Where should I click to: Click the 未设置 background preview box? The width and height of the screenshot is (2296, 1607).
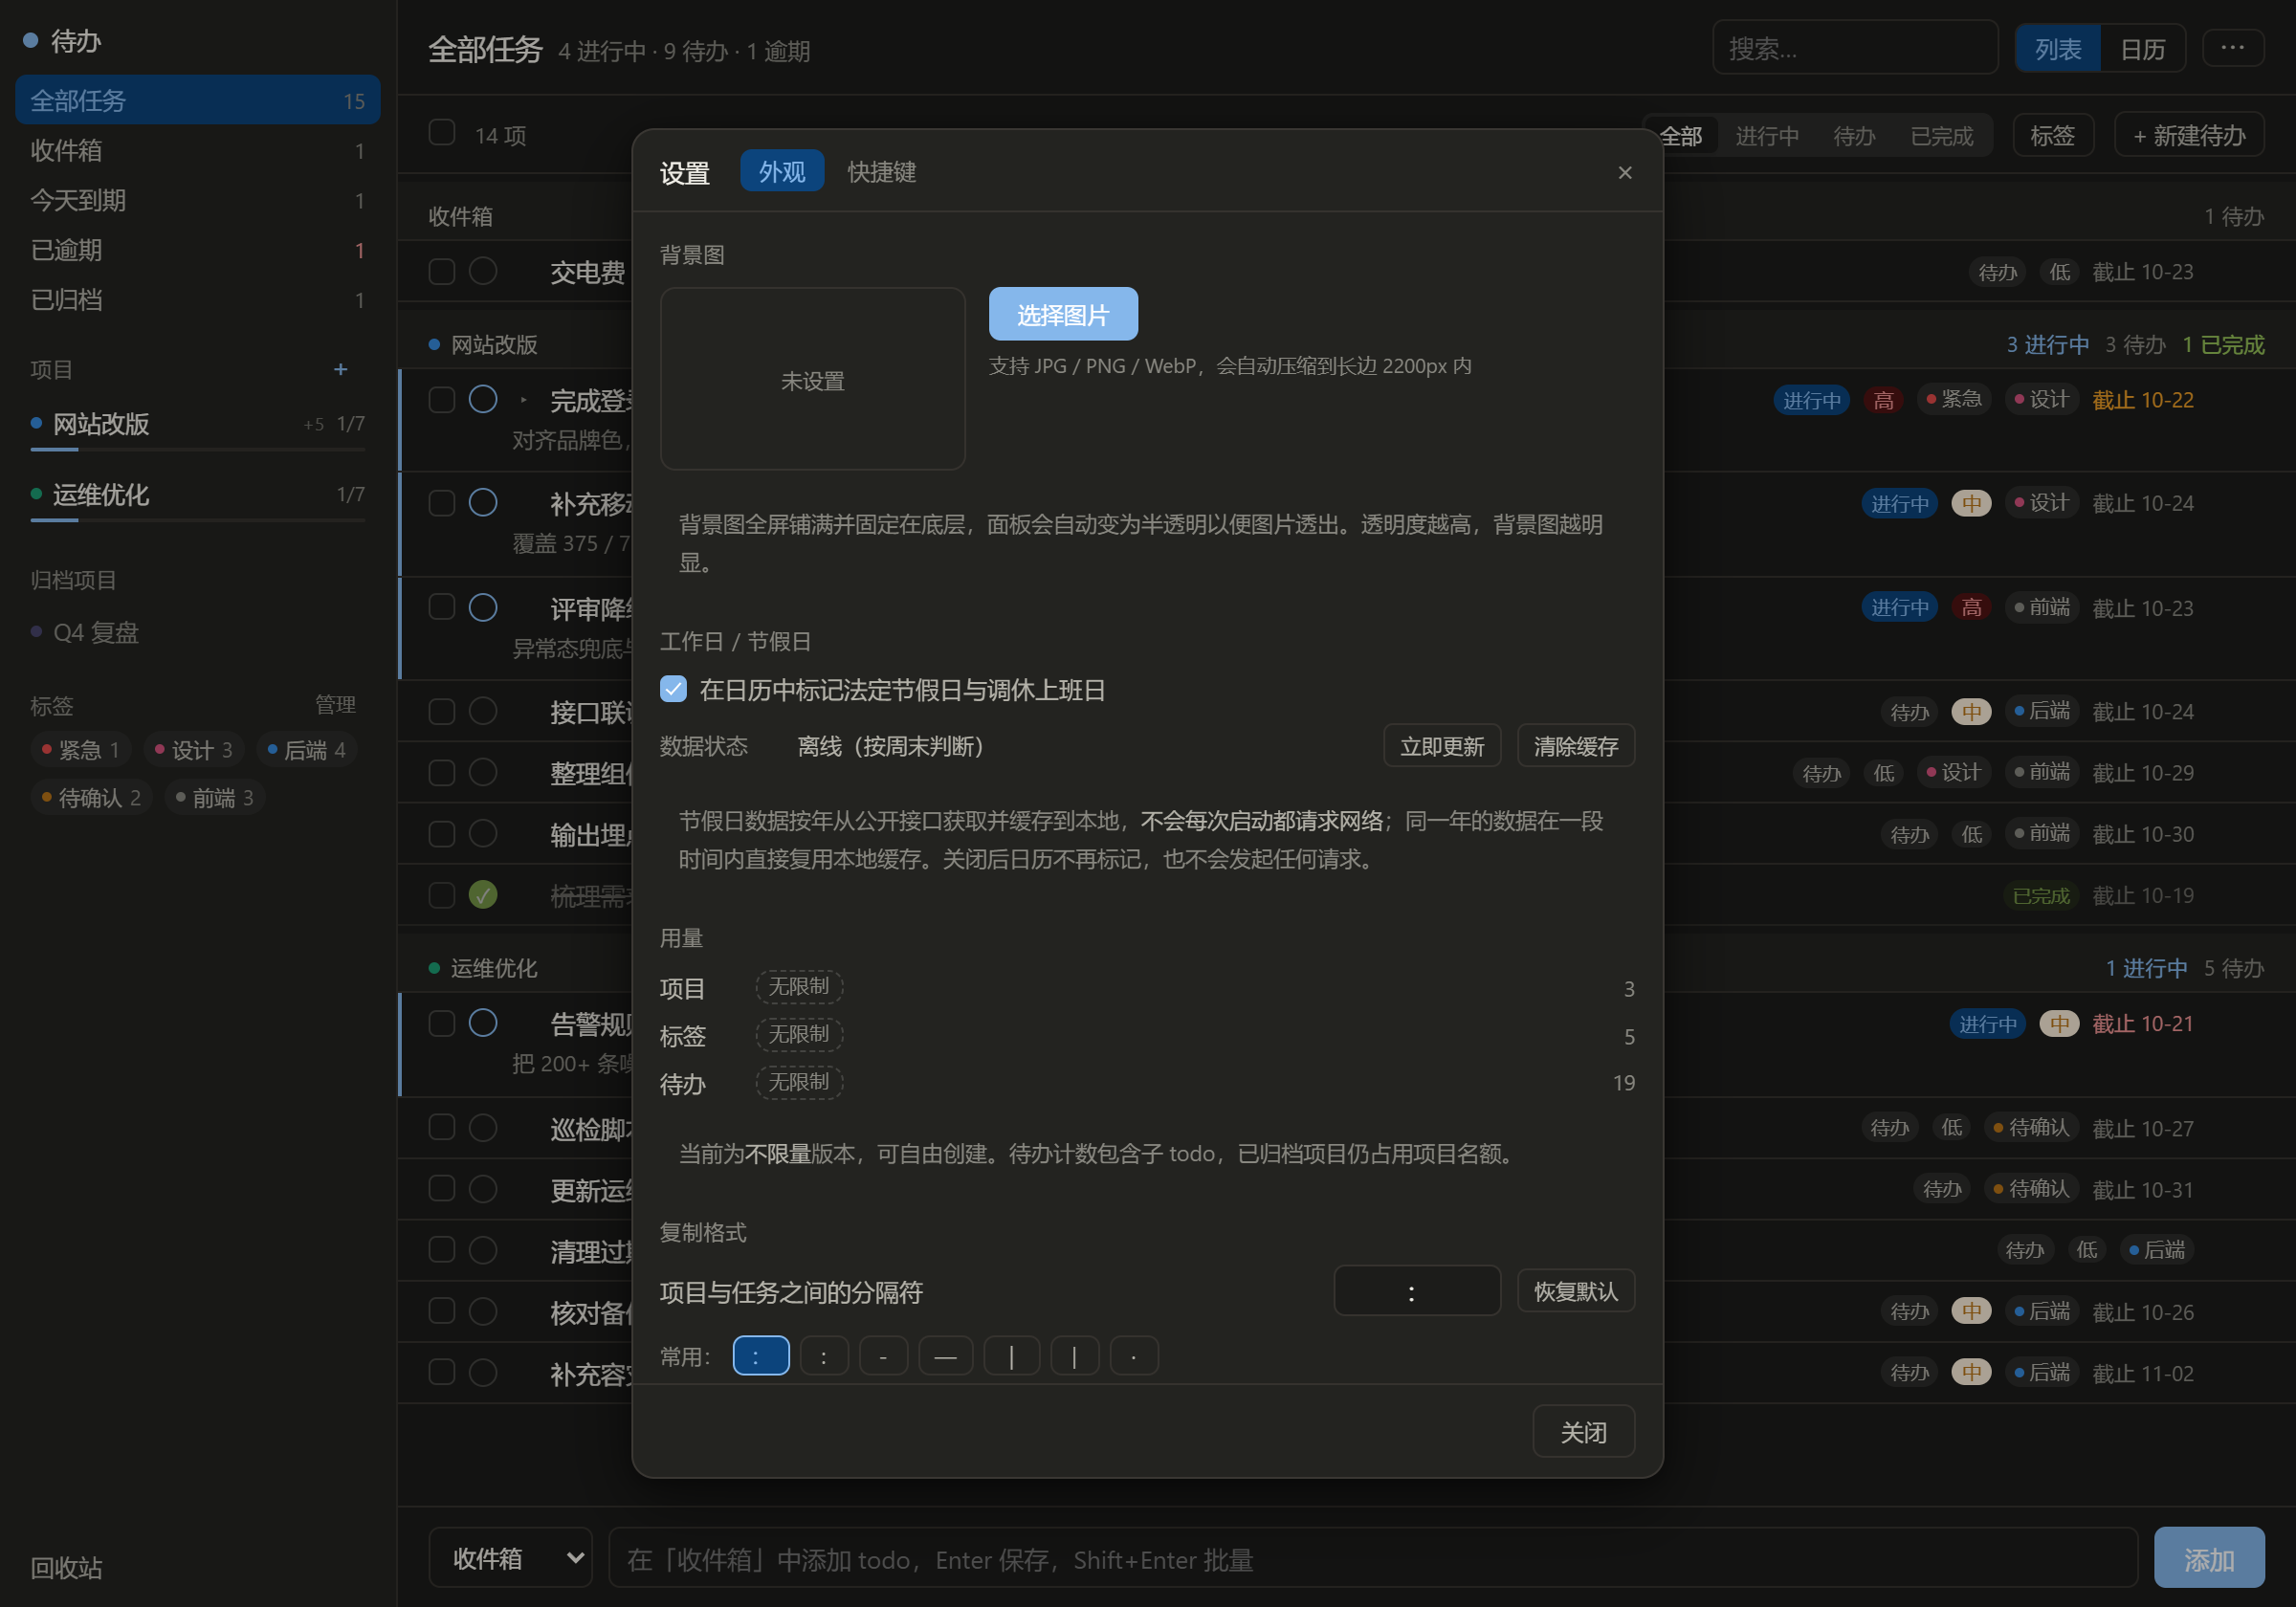[812, 379]
